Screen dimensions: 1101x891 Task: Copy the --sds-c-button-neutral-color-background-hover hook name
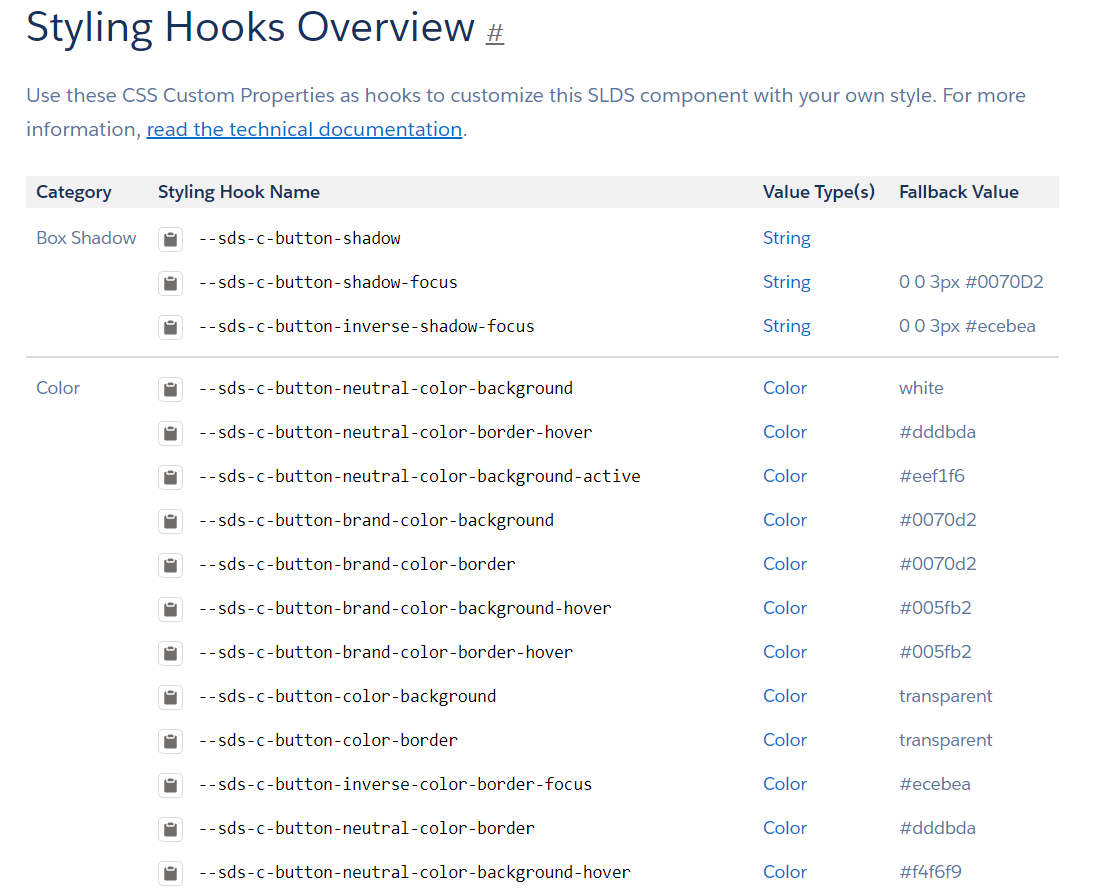click(x=170, y=873)
